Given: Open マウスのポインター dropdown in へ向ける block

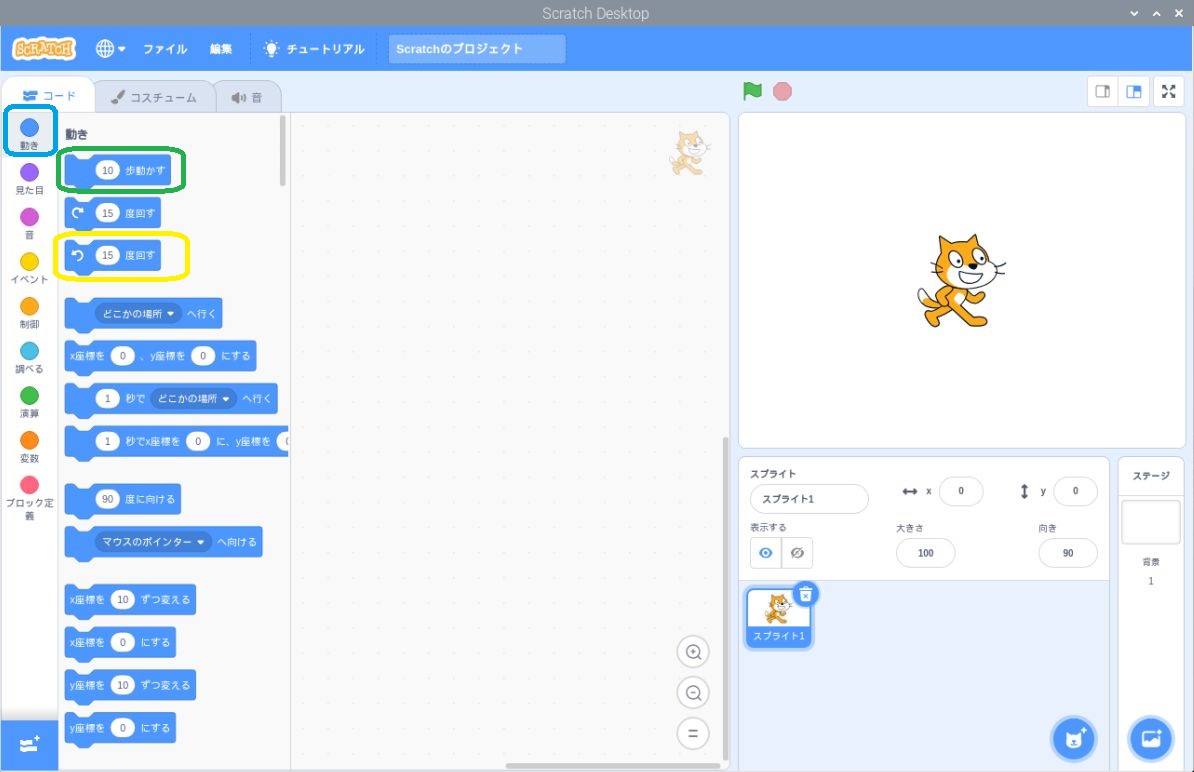Looking at the screenshot, I should (153, 542).
